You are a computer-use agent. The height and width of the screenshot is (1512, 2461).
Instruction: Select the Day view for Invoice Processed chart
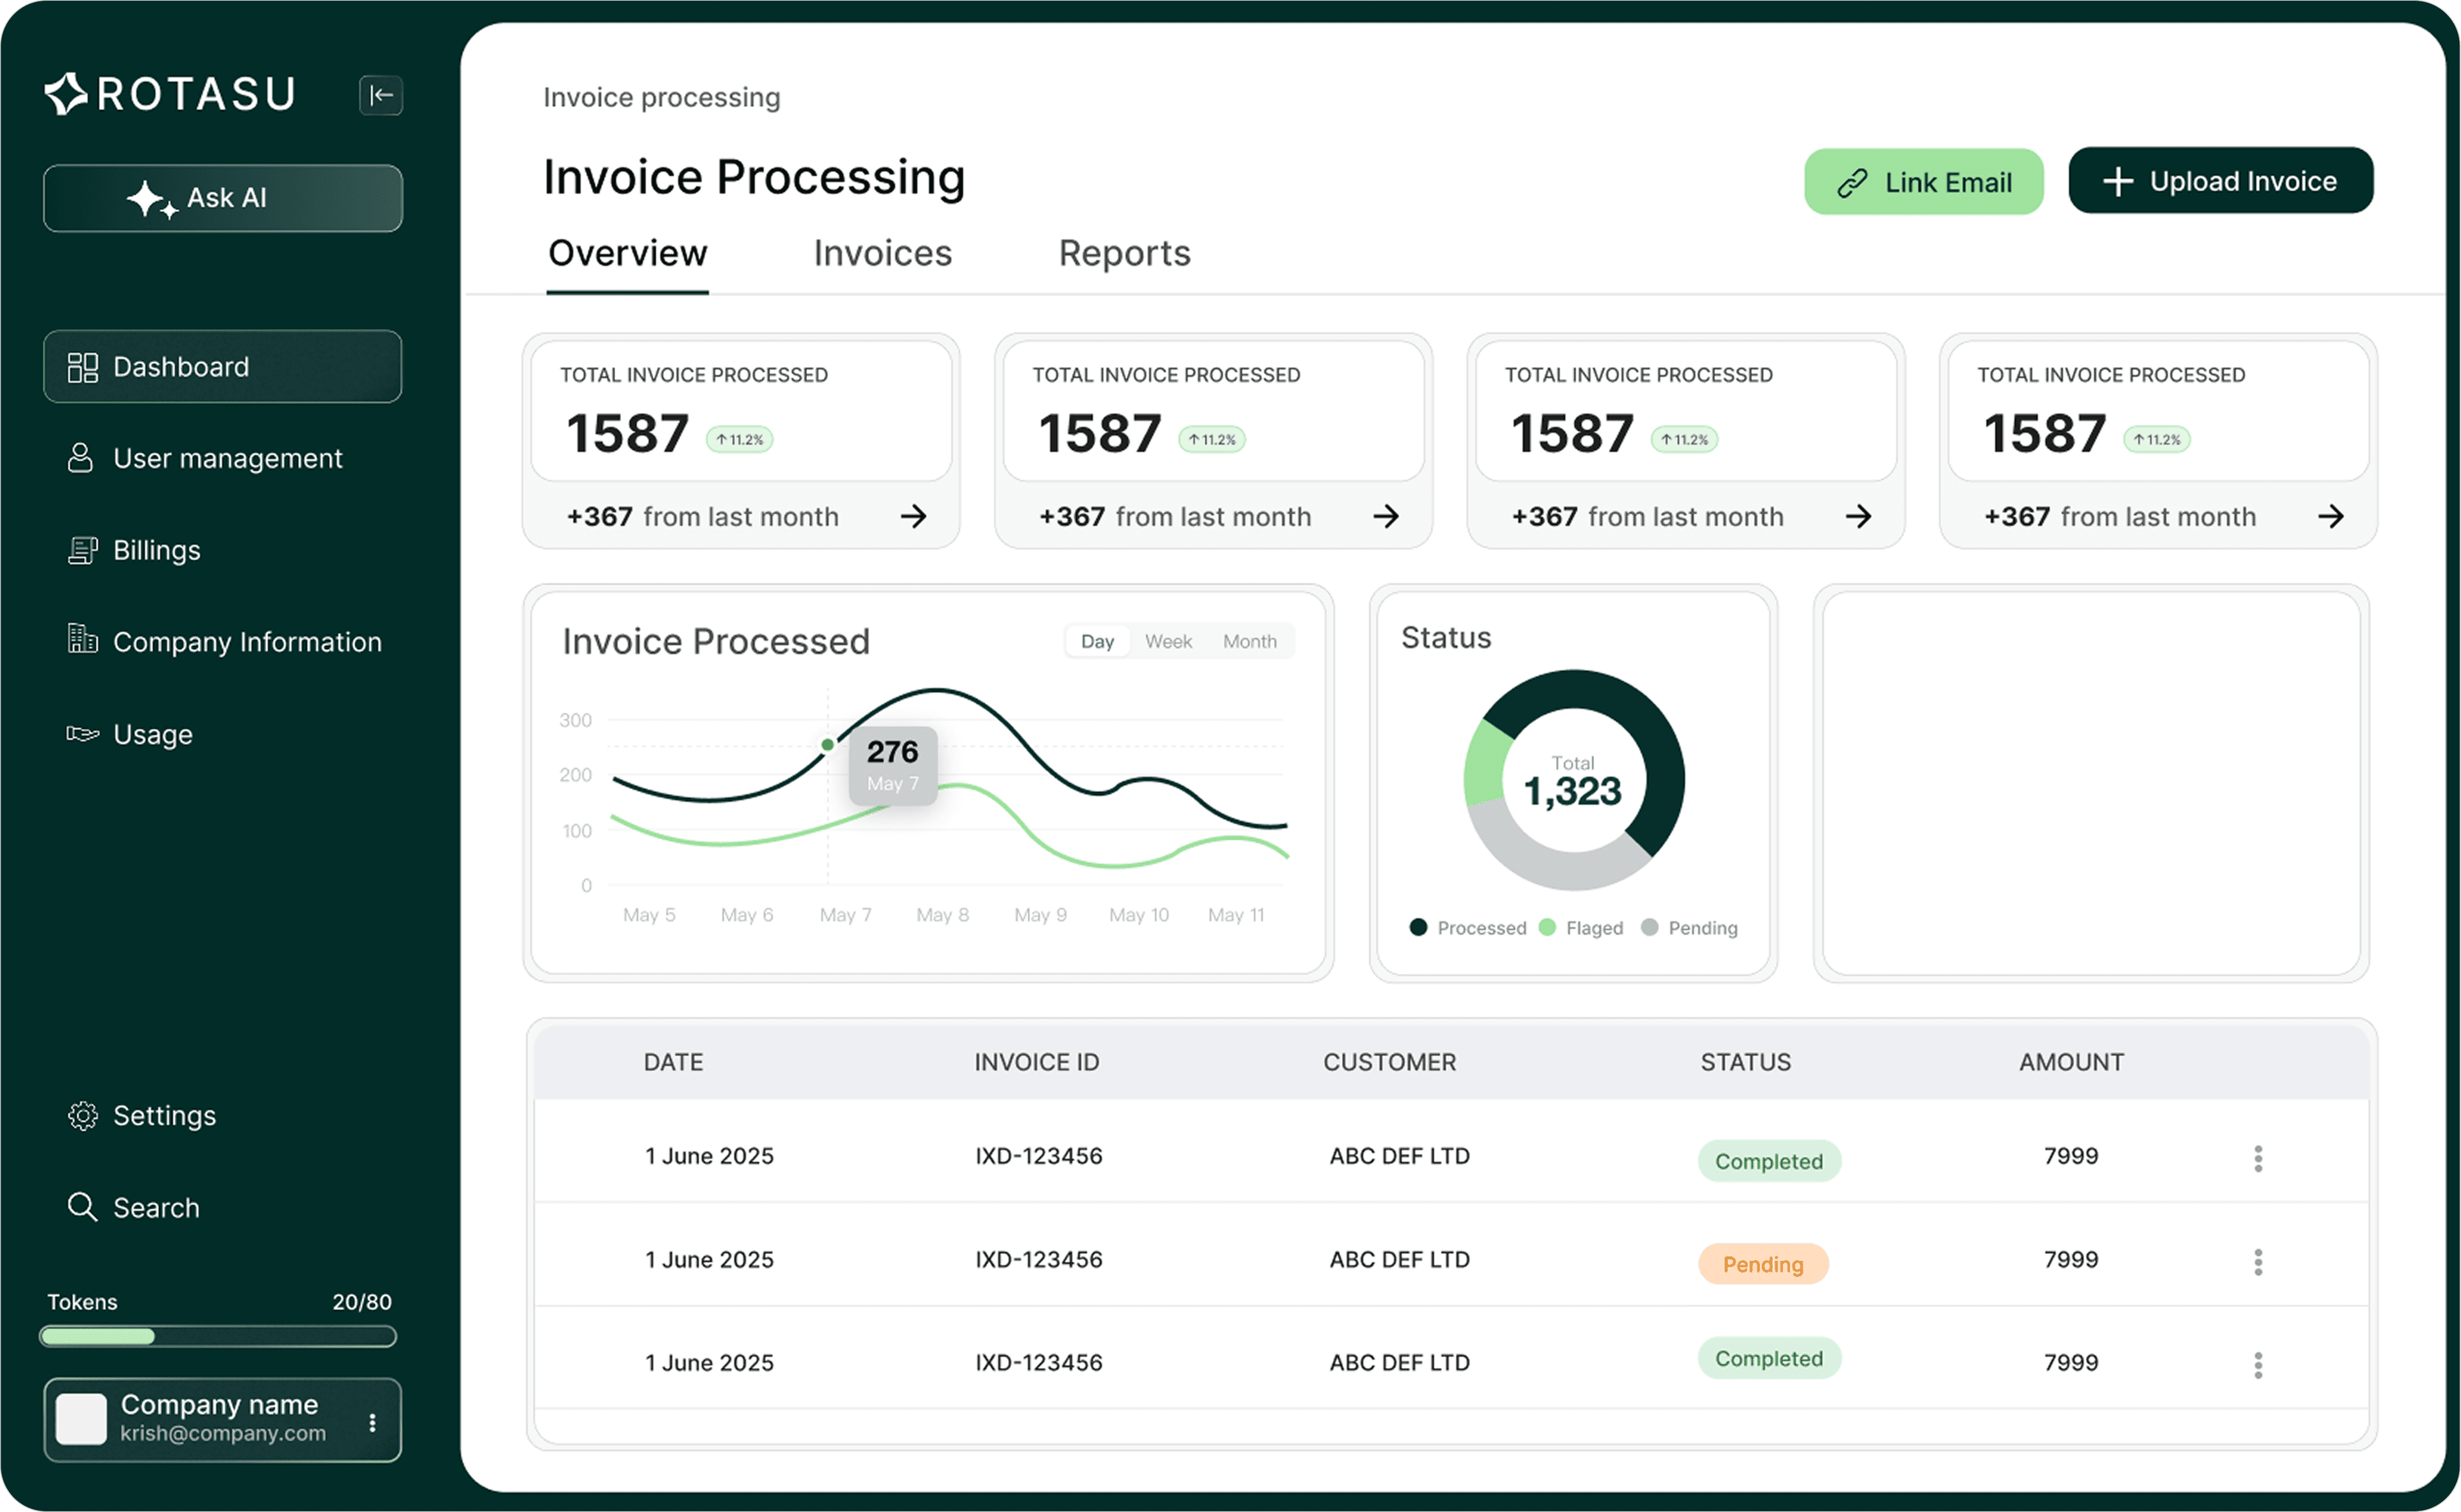[1097, 640]
